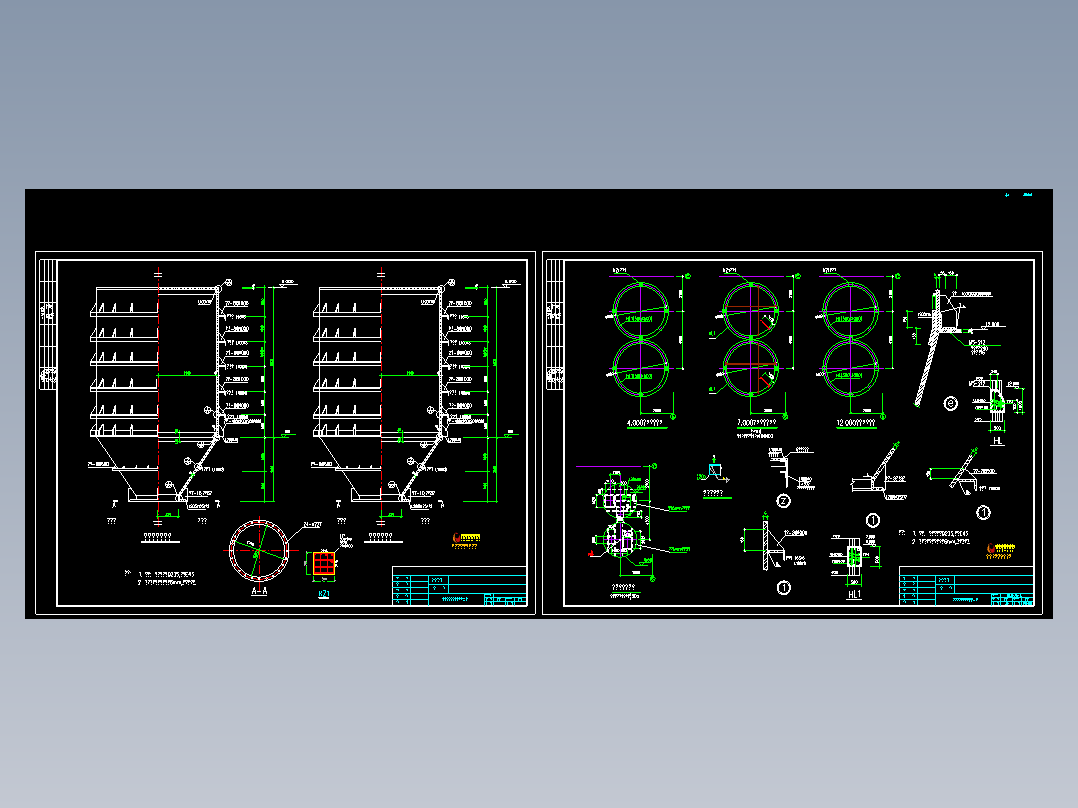Pick the orange BZ1 grid detail
The image size is (1078, 808).
pyautogui.click(x=324, y=563)
